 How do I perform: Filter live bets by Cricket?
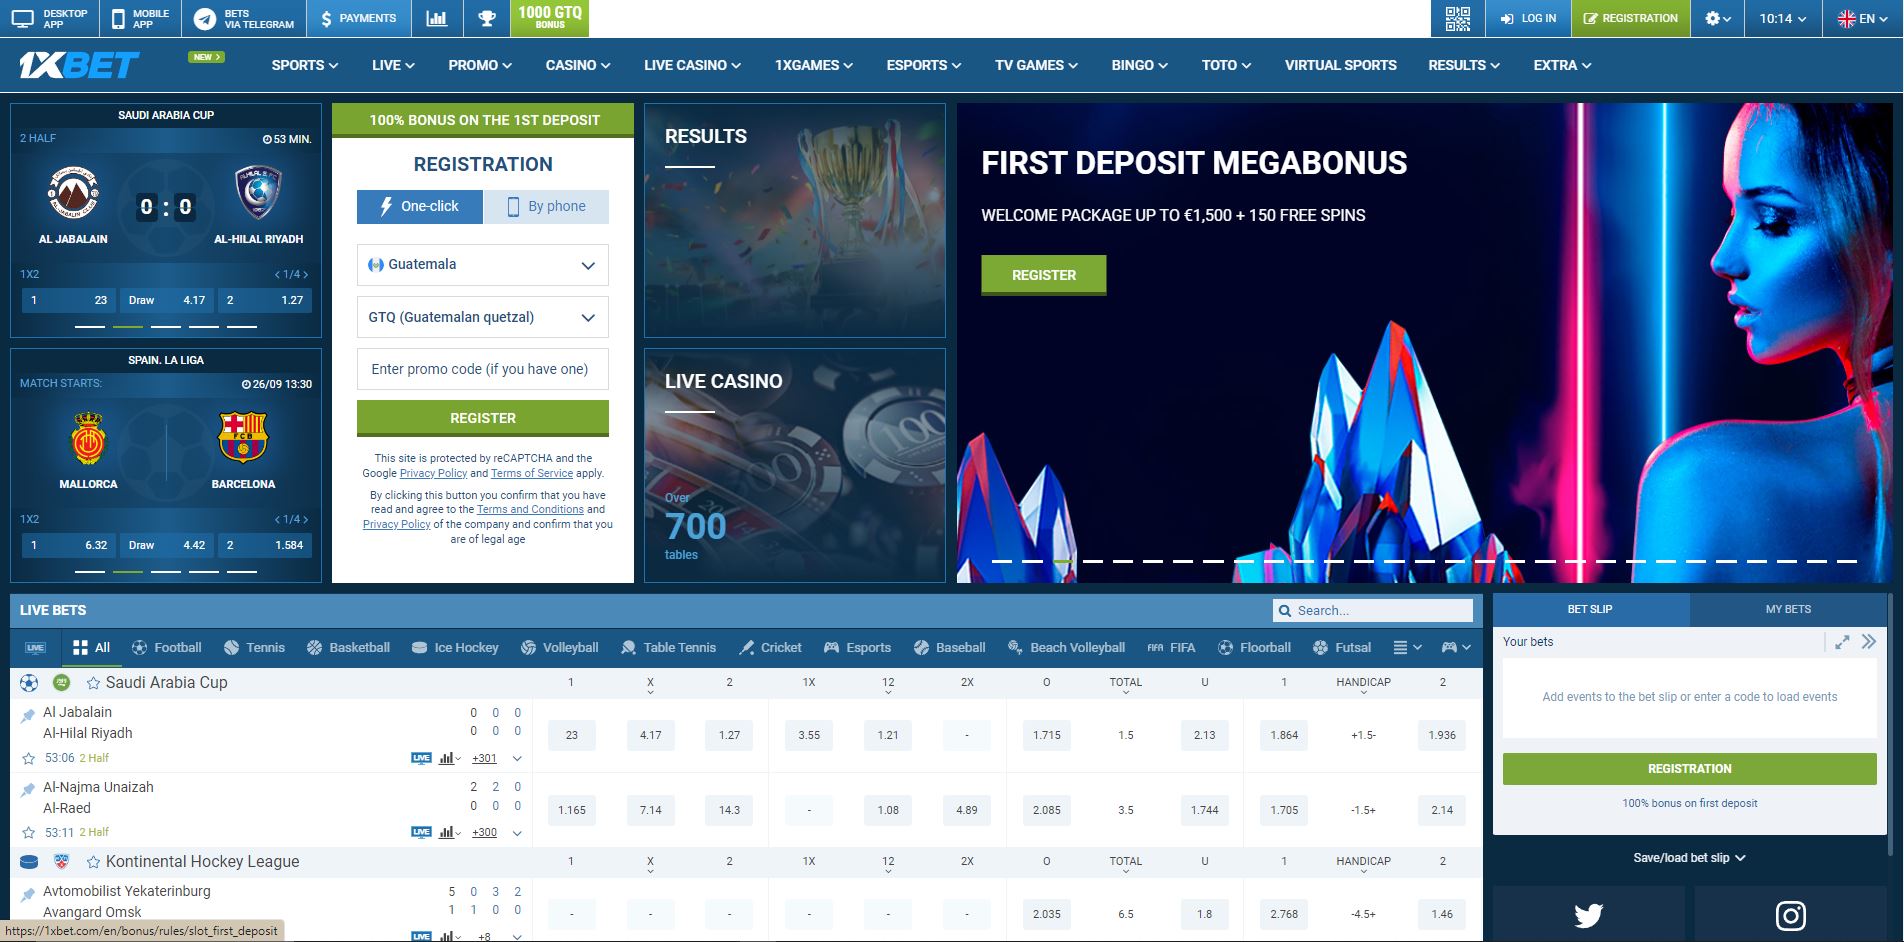tap(770, 648)
